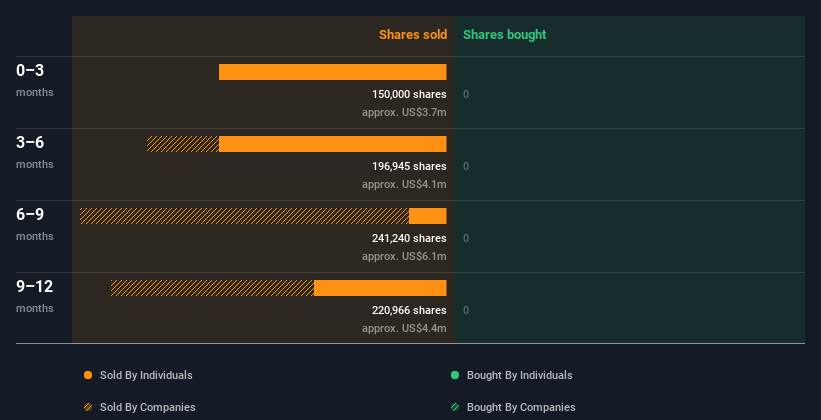Click the solid orange 0–3 months bar
The width and height of the screenshot is (821, 420).
click(x=332, y=72)
